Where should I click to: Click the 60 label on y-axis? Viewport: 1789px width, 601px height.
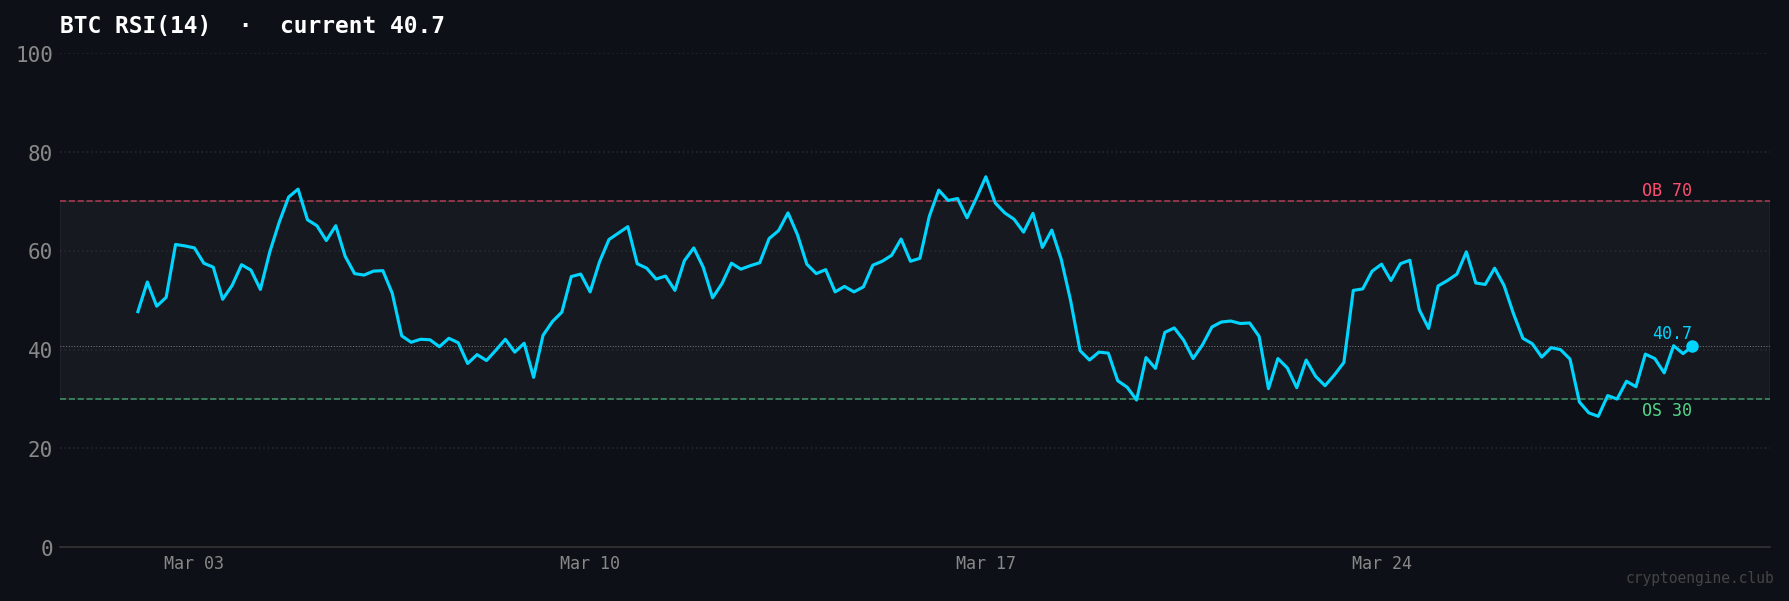pos(40,251)
